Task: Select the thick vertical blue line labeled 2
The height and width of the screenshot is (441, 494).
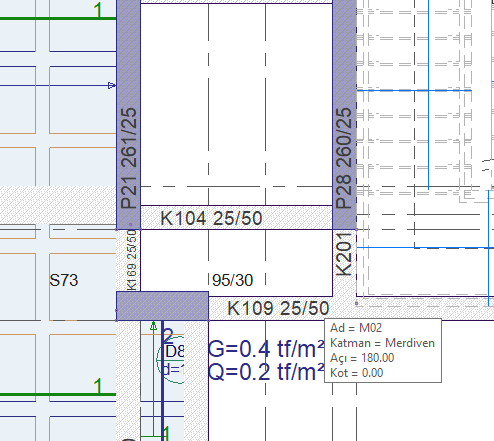Action: [163, 381]
